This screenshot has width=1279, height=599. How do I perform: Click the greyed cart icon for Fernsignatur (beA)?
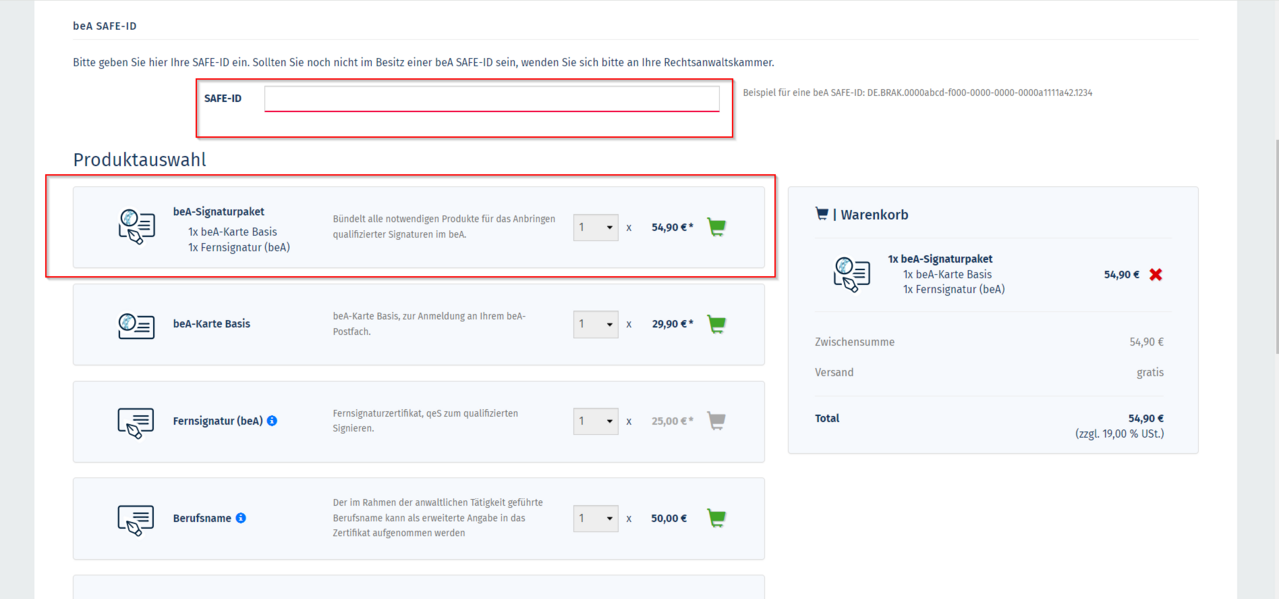[x=716, y=421]
